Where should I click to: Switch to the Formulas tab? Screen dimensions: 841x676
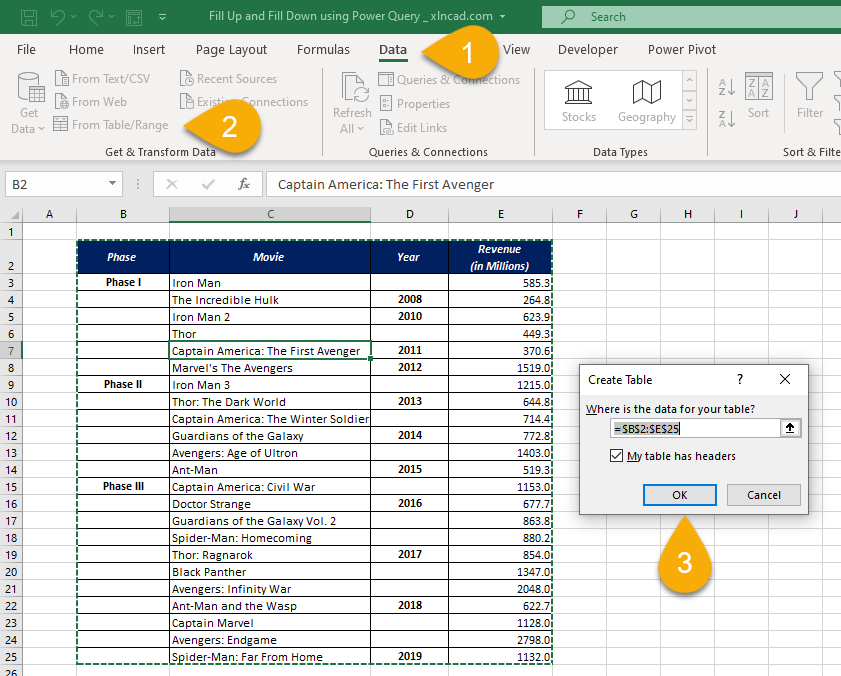pyautogui.click(x=323, y=49)
